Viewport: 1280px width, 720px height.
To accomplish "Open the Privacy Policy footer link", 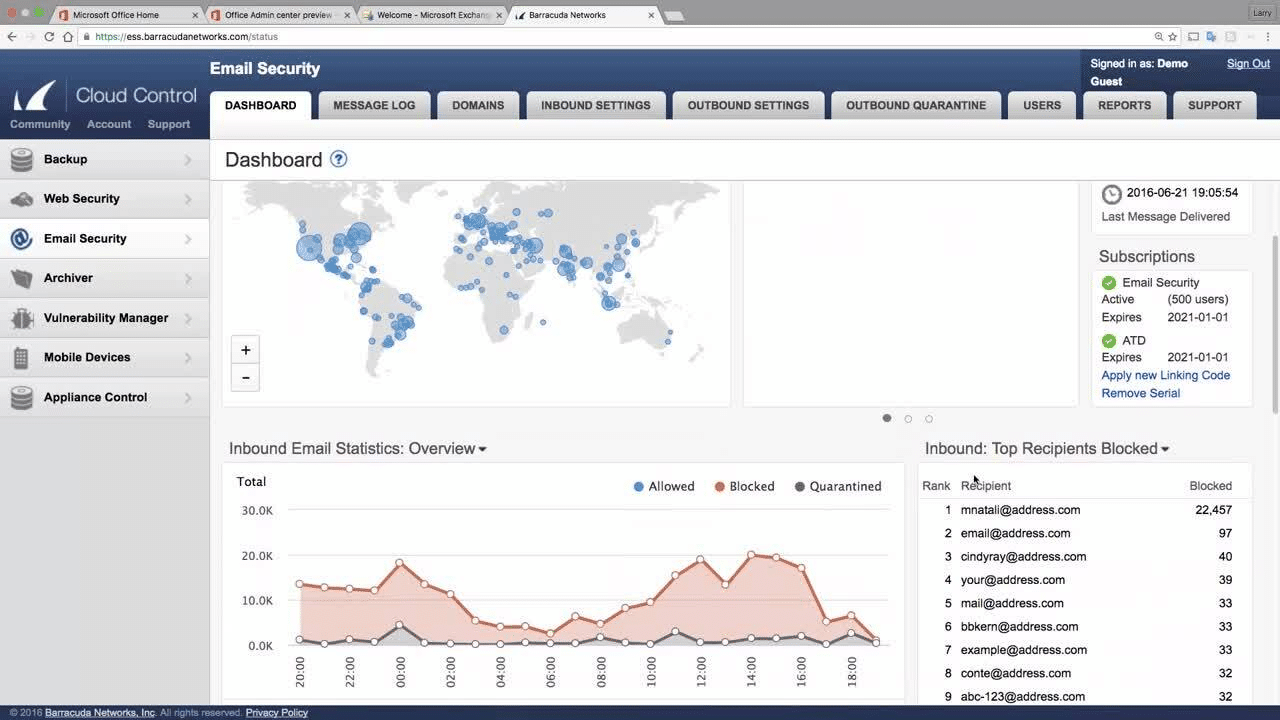I will (x=277, y=713).
